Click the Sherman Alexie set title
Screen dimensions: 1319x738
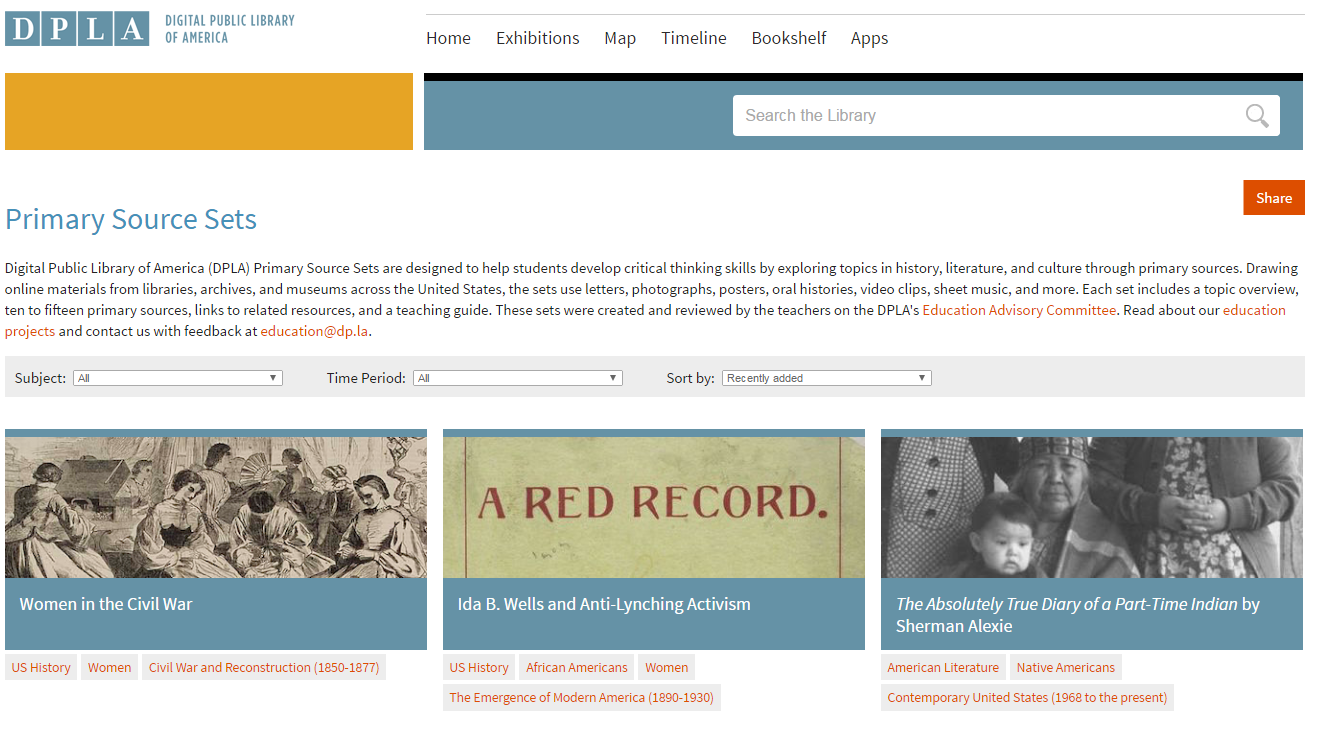1078,615
